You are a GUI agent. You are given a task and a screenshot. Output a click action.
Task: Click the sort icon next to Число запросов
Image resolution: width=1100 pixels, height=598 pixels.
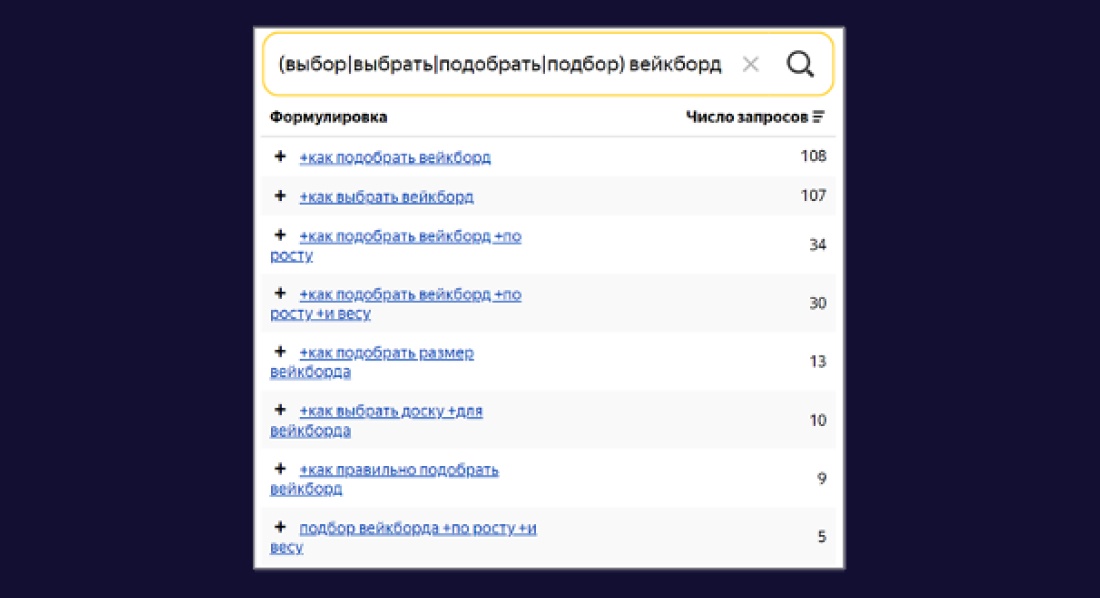819,115
